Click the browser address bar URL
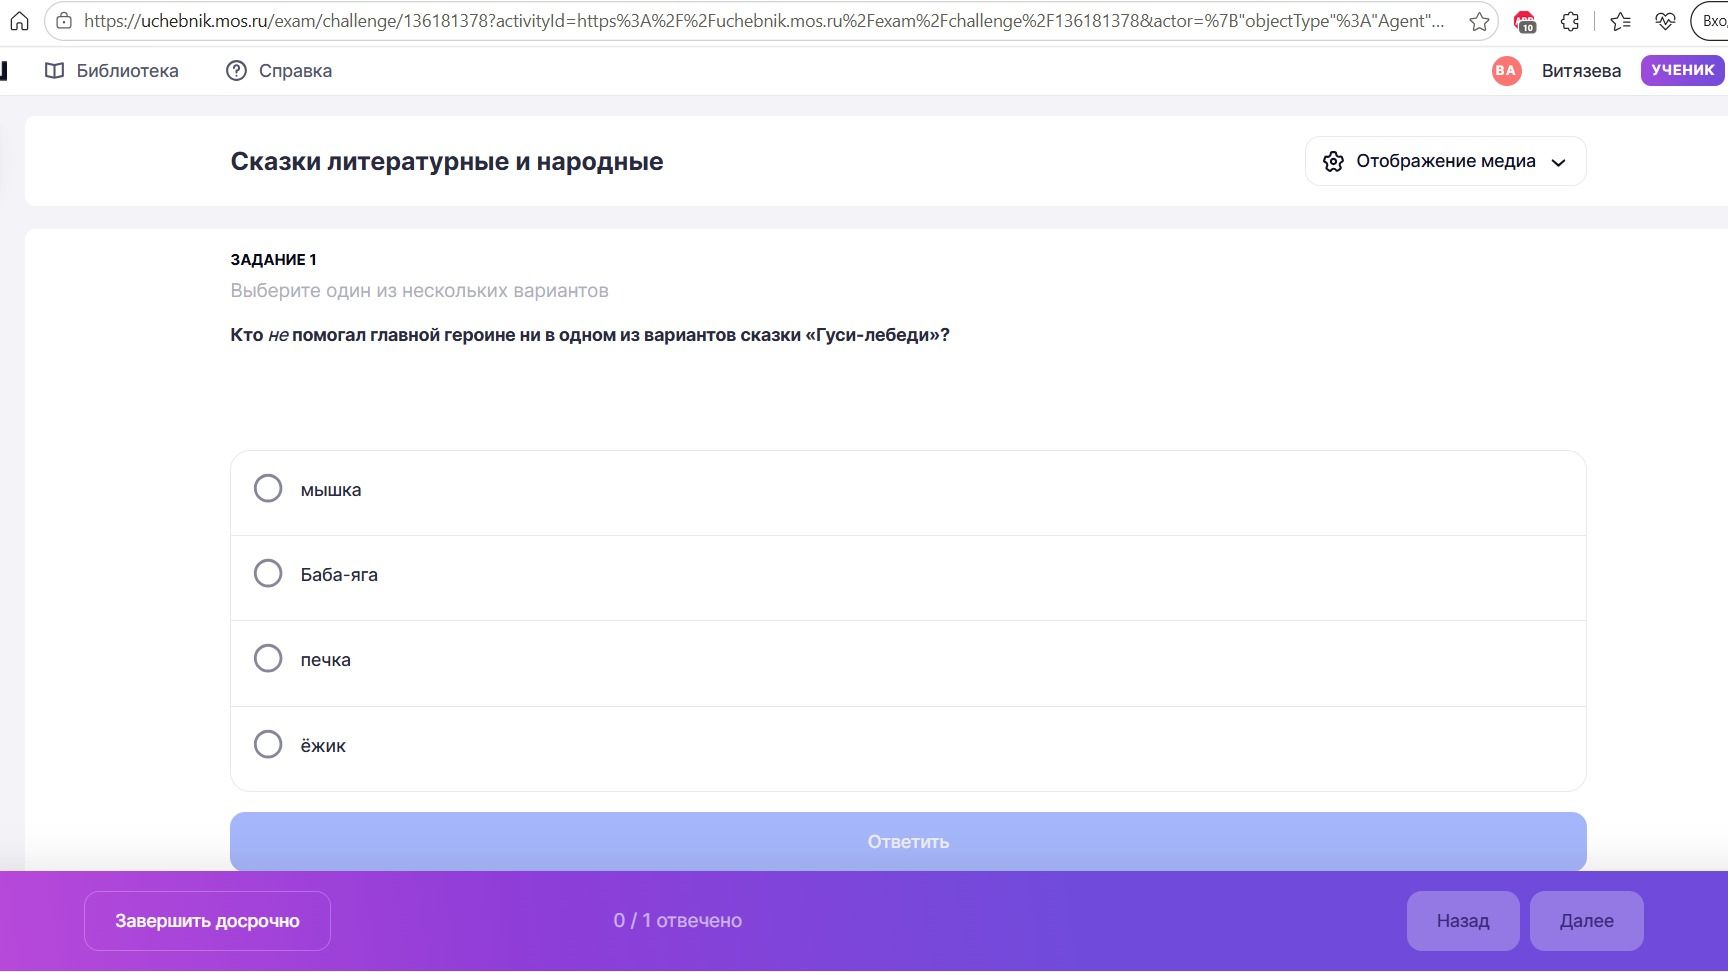Screen dimensions: 1728x972 (764, 21)
